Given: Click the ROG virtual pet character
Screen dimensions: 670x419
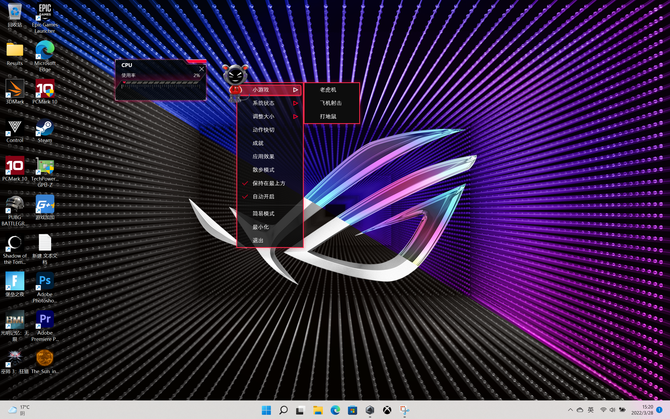Looking at the screenshot, I should (236, 74).
